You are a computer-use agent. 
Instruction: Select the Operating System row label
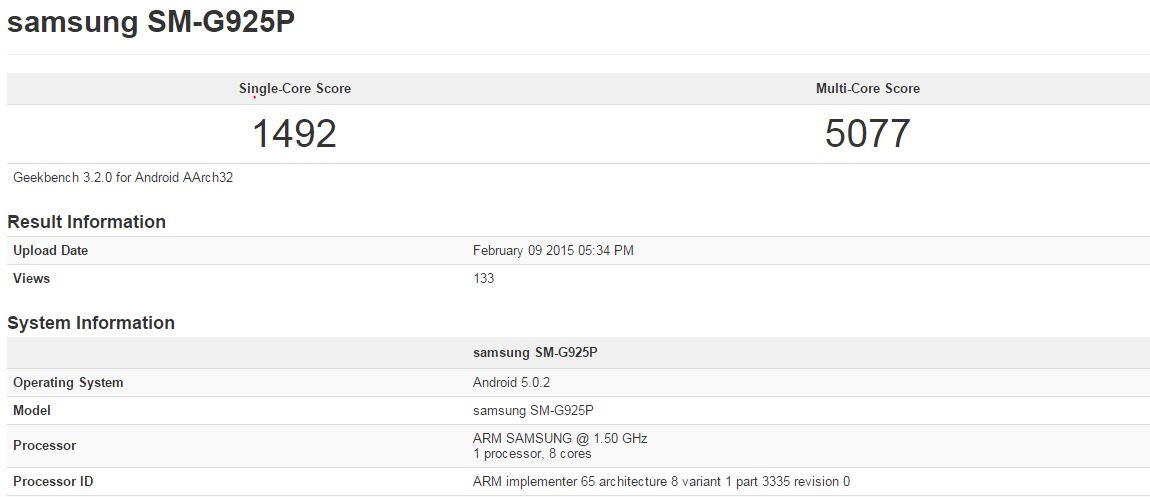pos(68,383)
